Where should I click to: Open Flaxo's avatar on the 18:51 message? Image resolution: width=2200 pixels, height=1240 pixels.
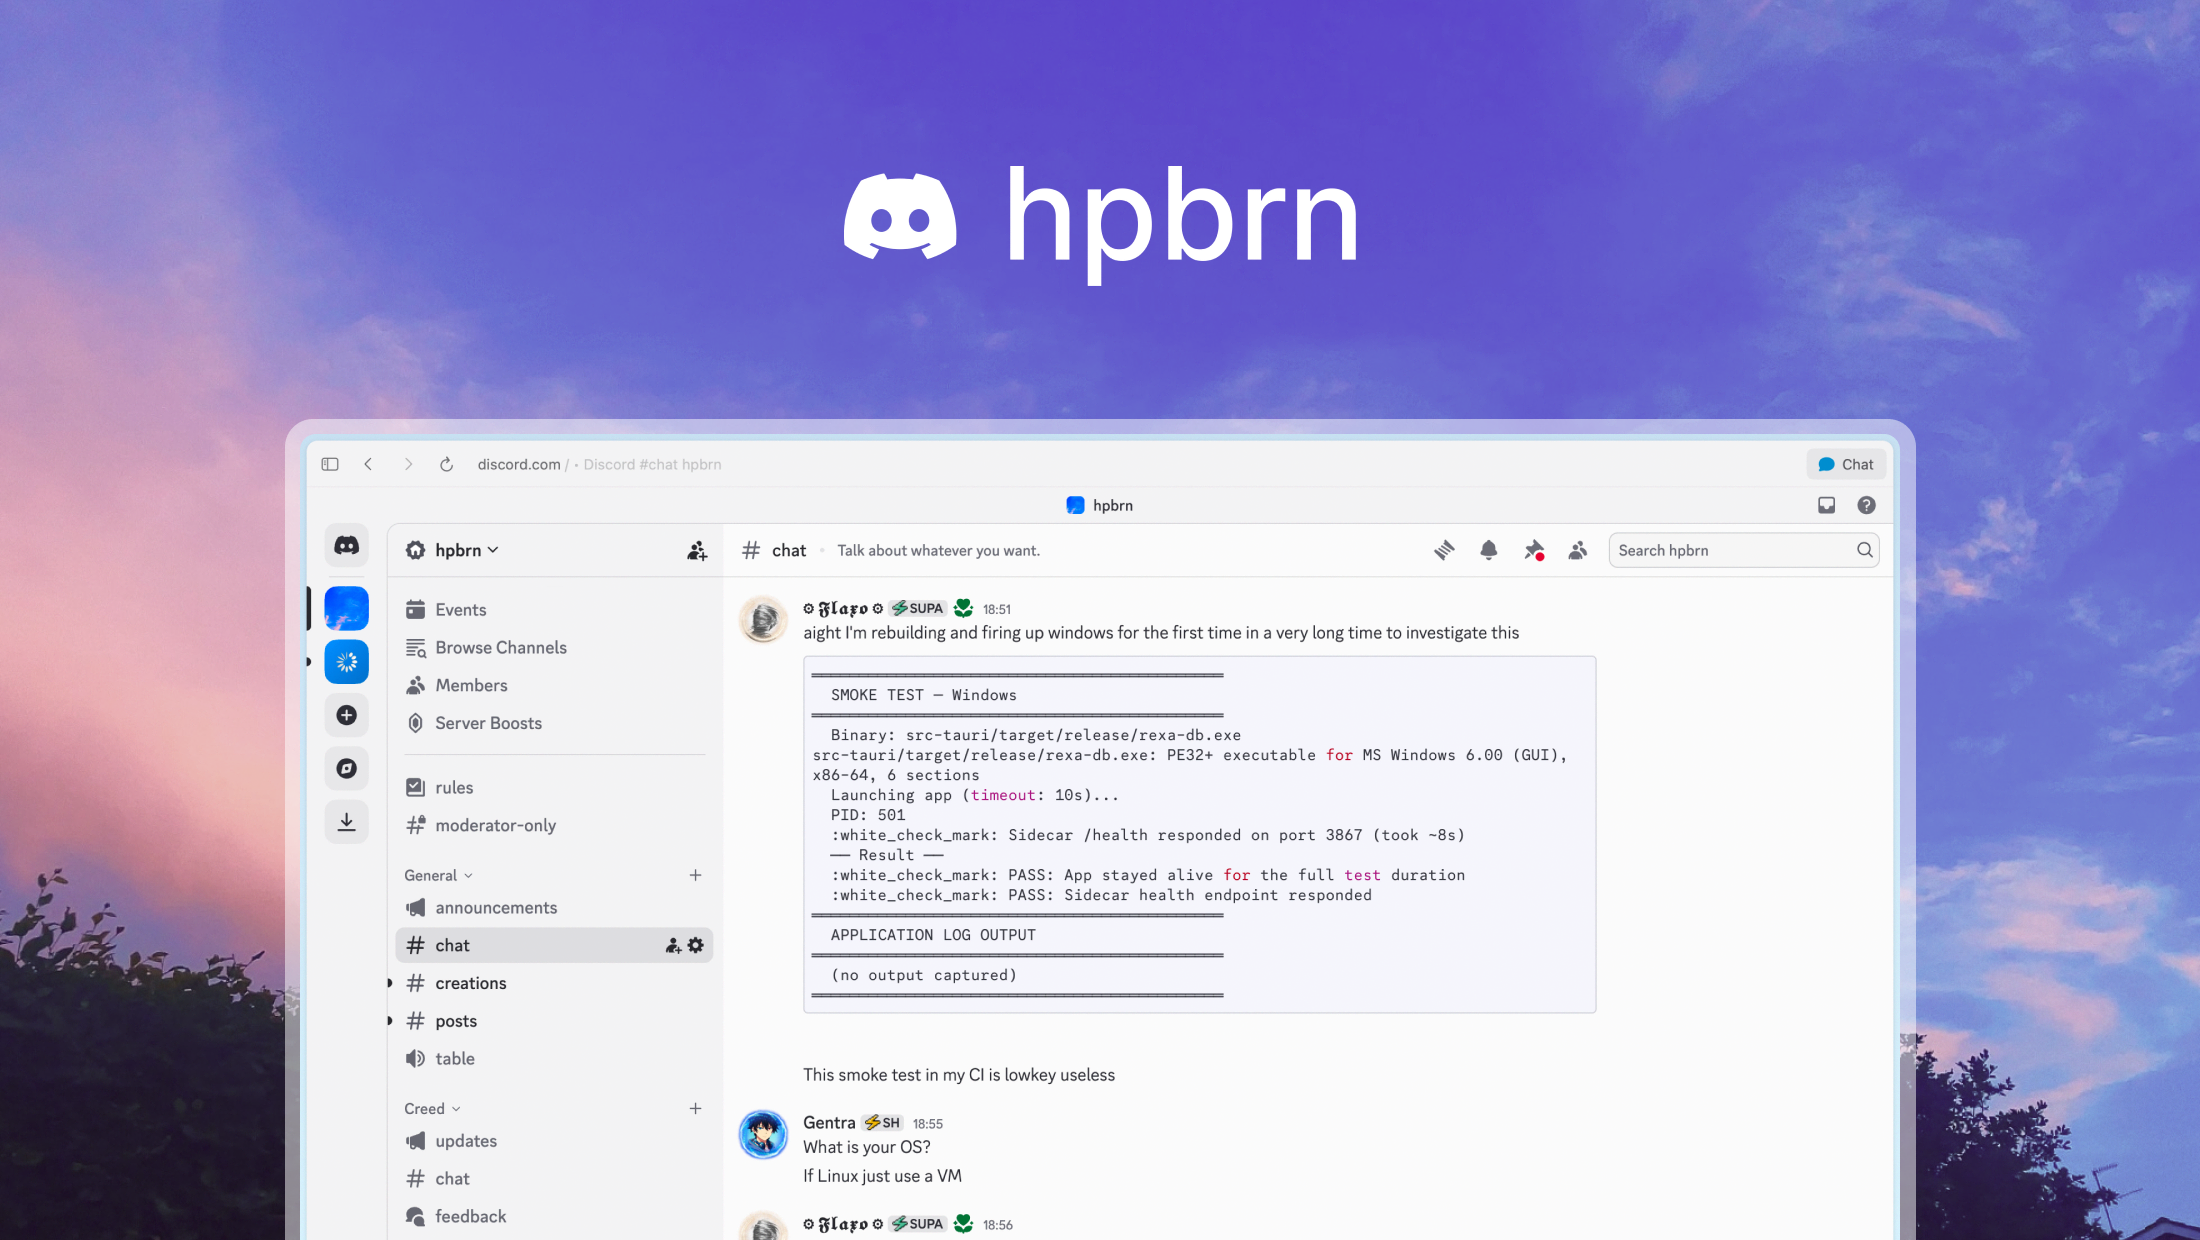click(x=763, y=620)
